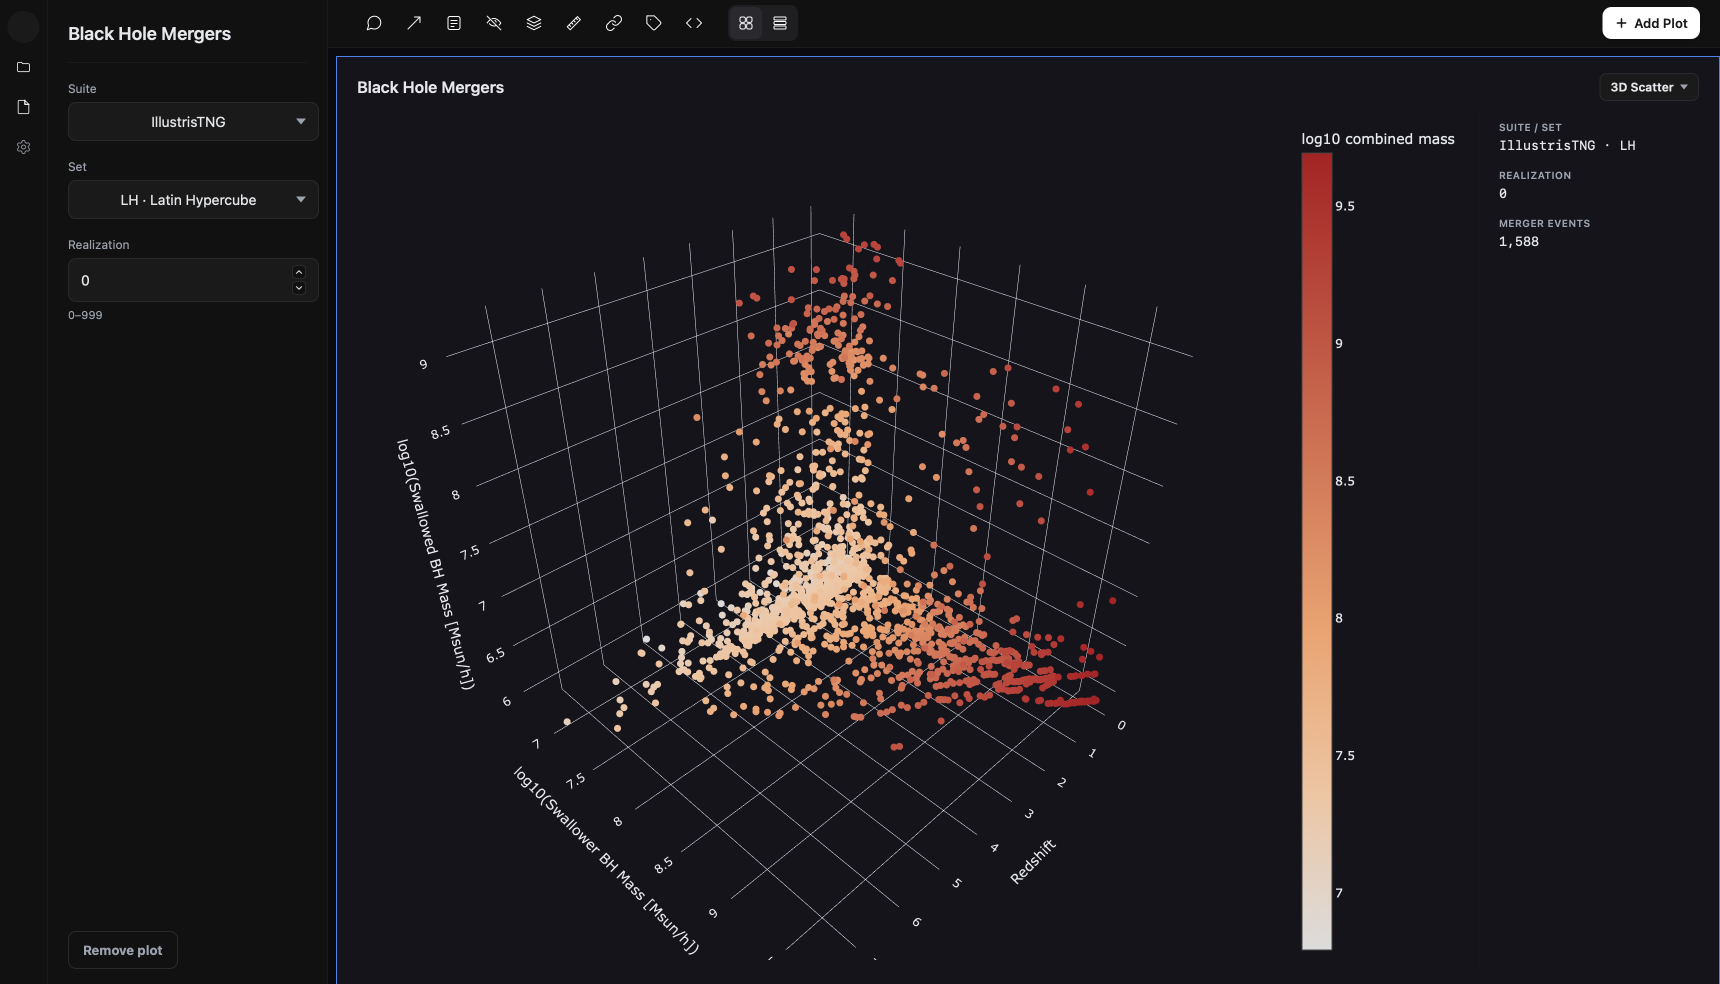Click the IllustrisTNG · LH suite value
Image resolution: width=1720 pixels, height=984 pixels.
point(1567,145)
